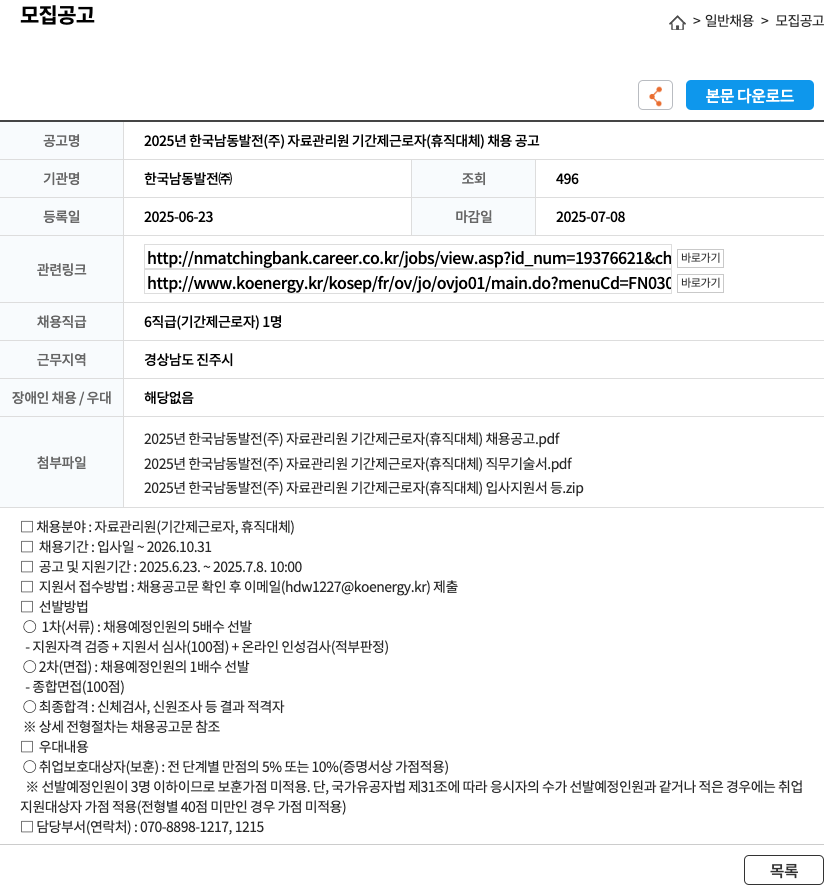Click the 취업보호대상자(보훈) line
The height and width of the screenshot is (886, 824).
pyautogui.click(x=236, y=767)
